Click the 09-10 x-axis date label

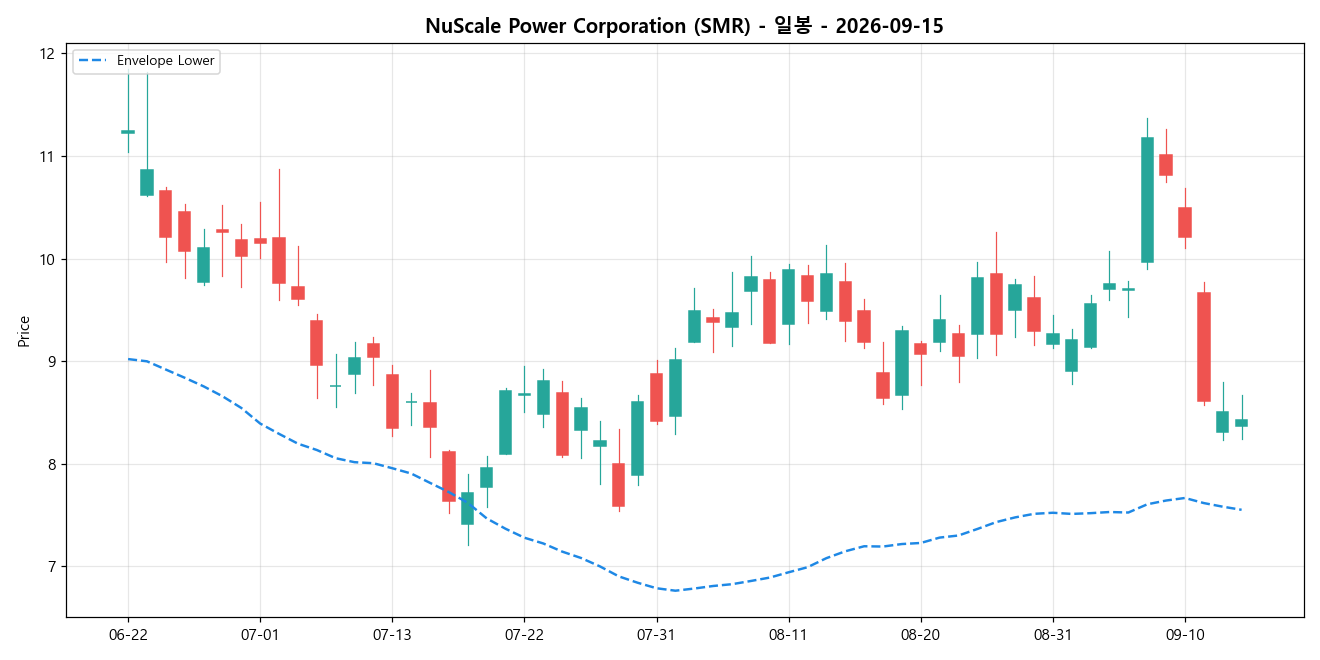(1184, 635)
